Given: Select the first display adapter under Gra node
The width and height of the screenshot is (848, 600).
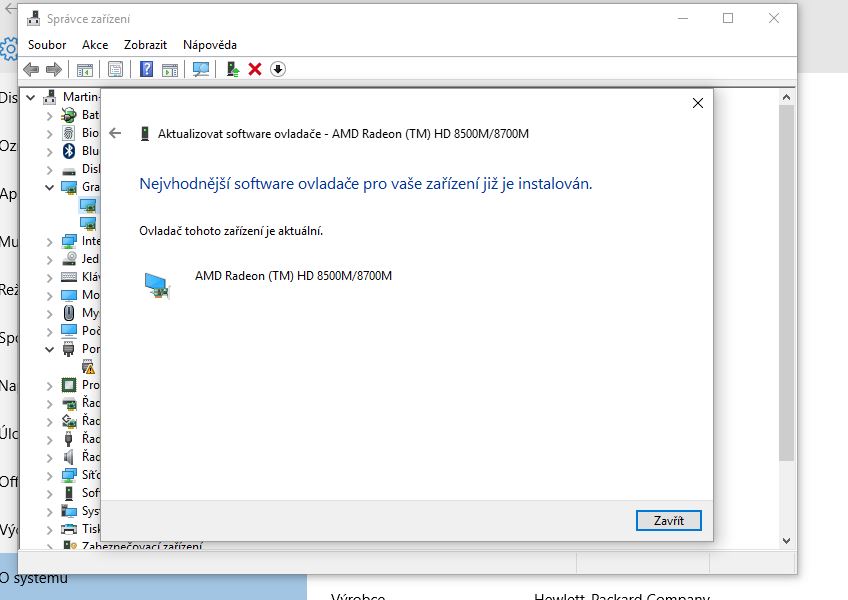Looking at the screenshot, I should pos(88,205).
